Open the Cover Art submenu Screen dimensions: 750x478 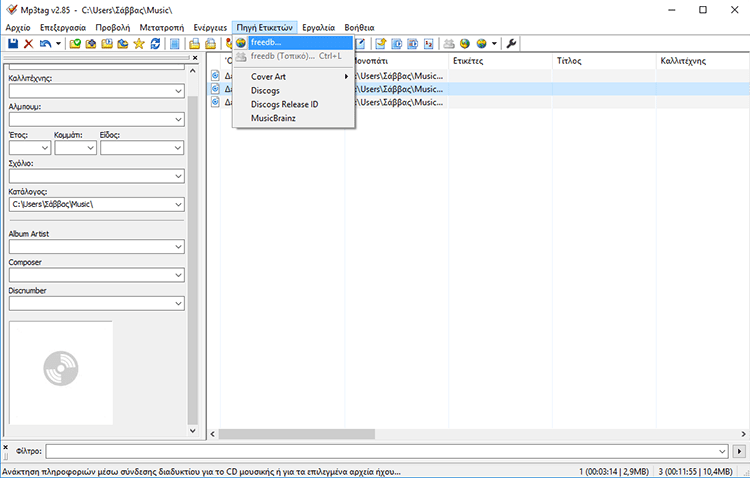[x=293, y=77]
